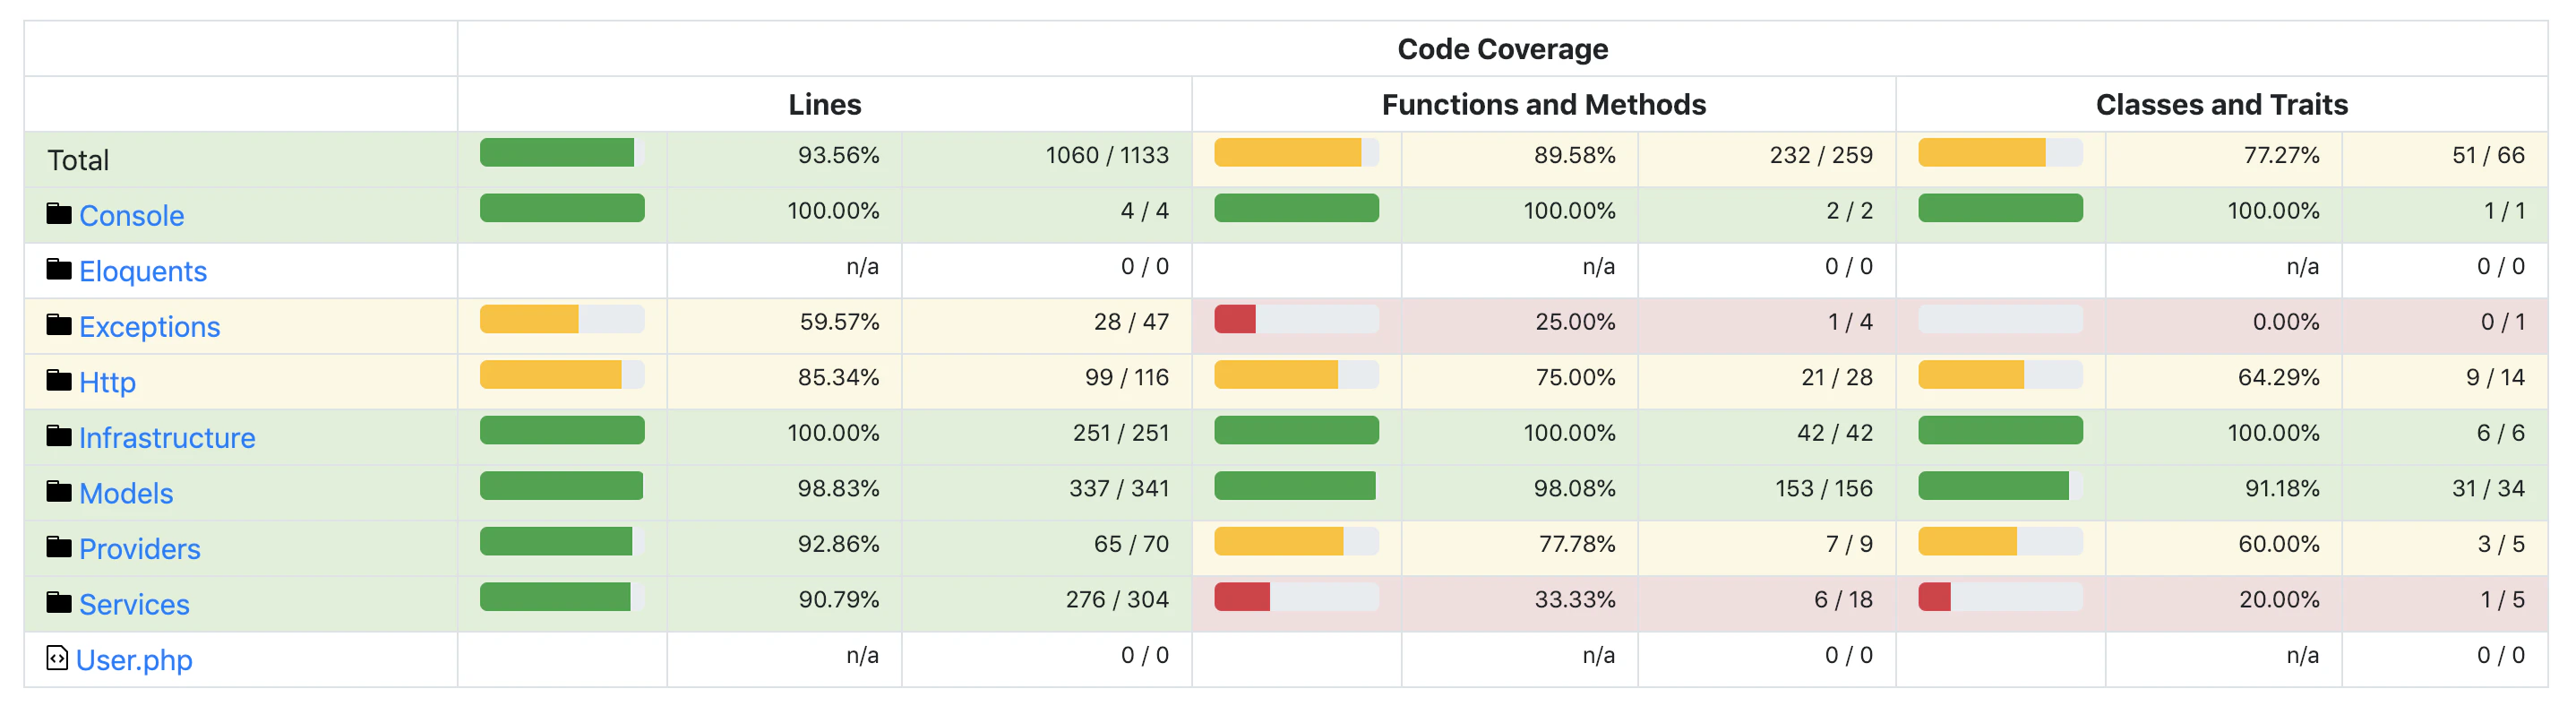Click the folder icon beside Http
Image resolution: width=2576 pixels, height=706 pixels.
coord(59,381)
